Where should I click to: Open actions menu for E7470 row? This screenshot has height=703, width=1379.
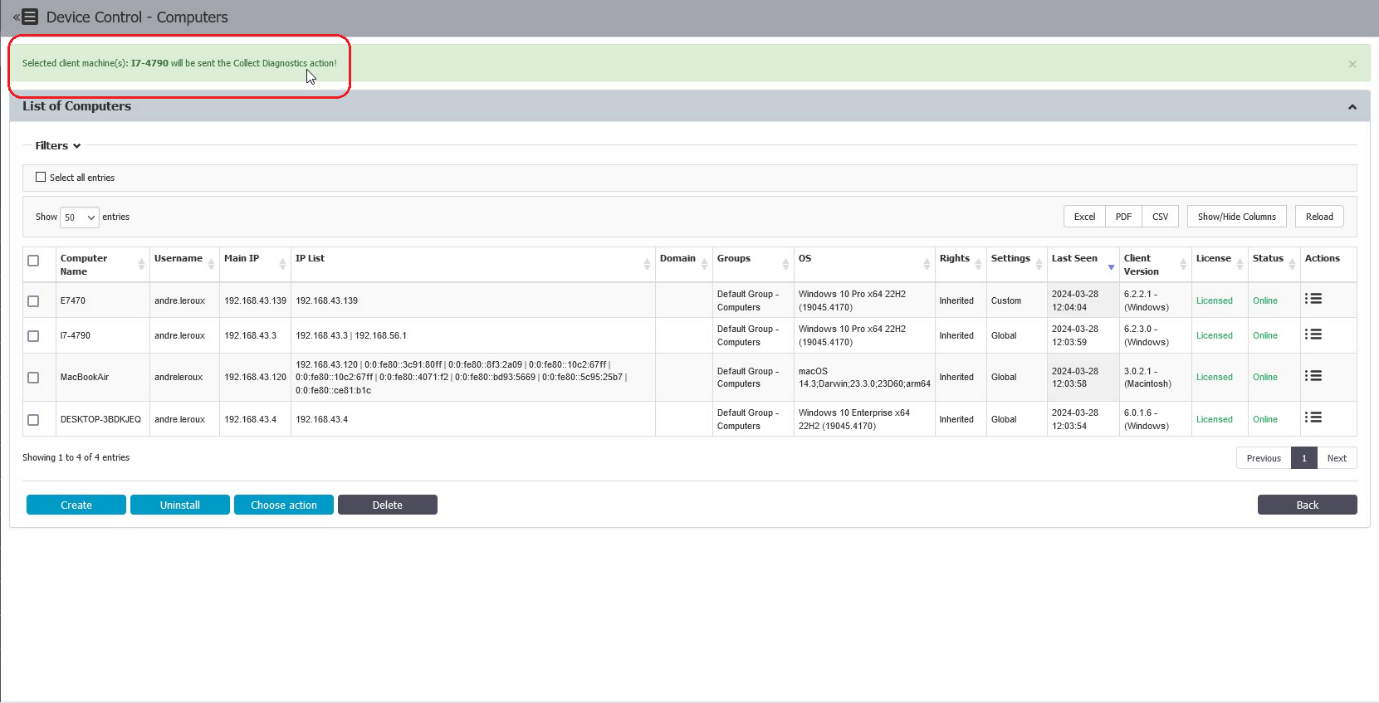(1314, 299)
